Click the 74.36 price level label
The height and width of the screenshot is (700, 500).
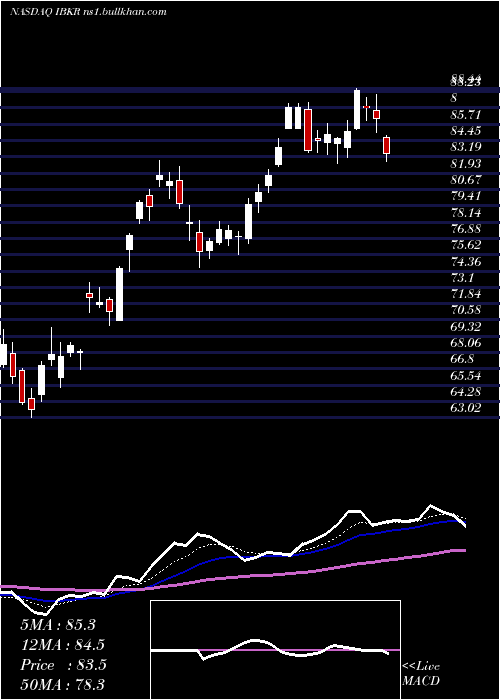point(466,262)
